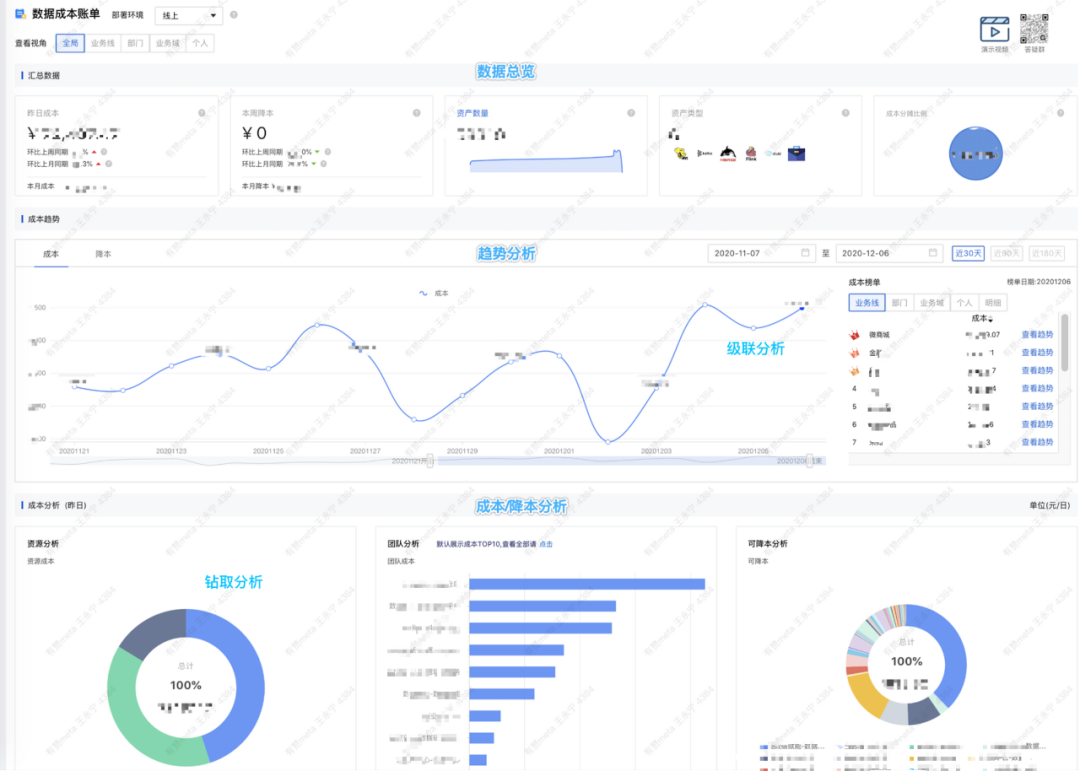Click the blue briefcase asset type icon
Screen dimensions: 1080x771
click(x=796, y=153)
